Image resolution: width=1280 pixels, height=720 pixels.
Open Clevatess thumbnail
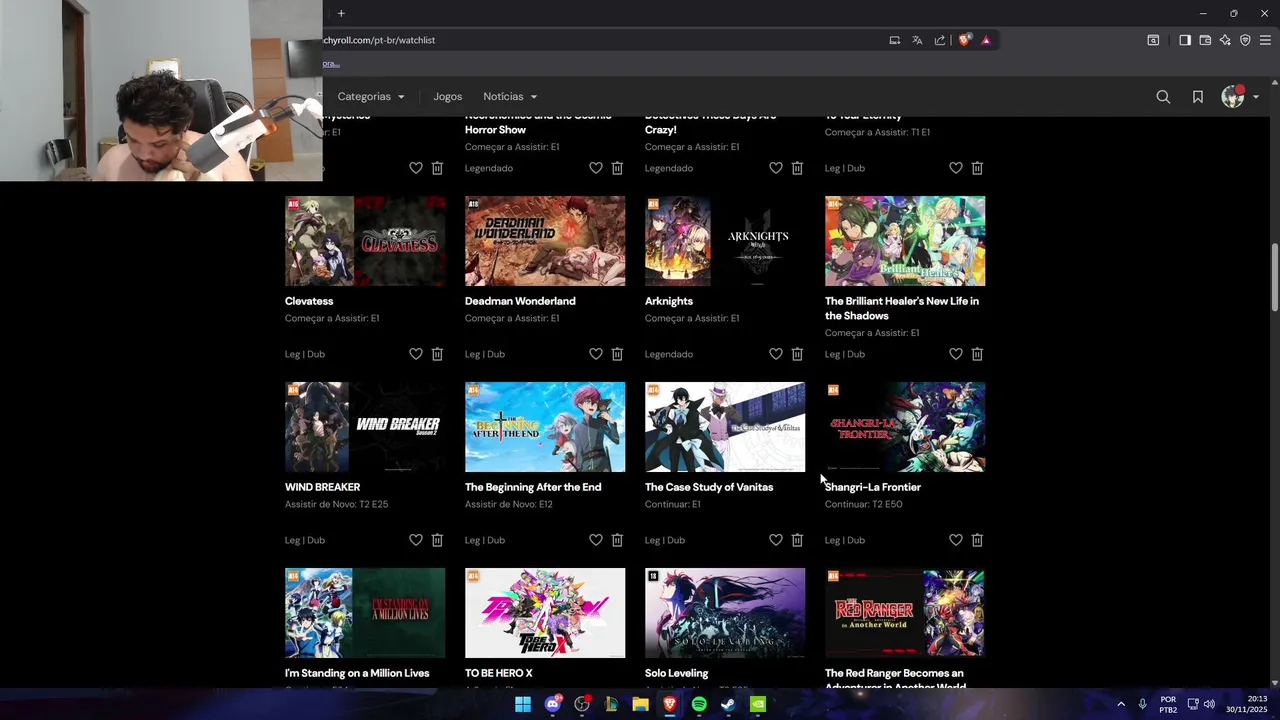(365, 241)
